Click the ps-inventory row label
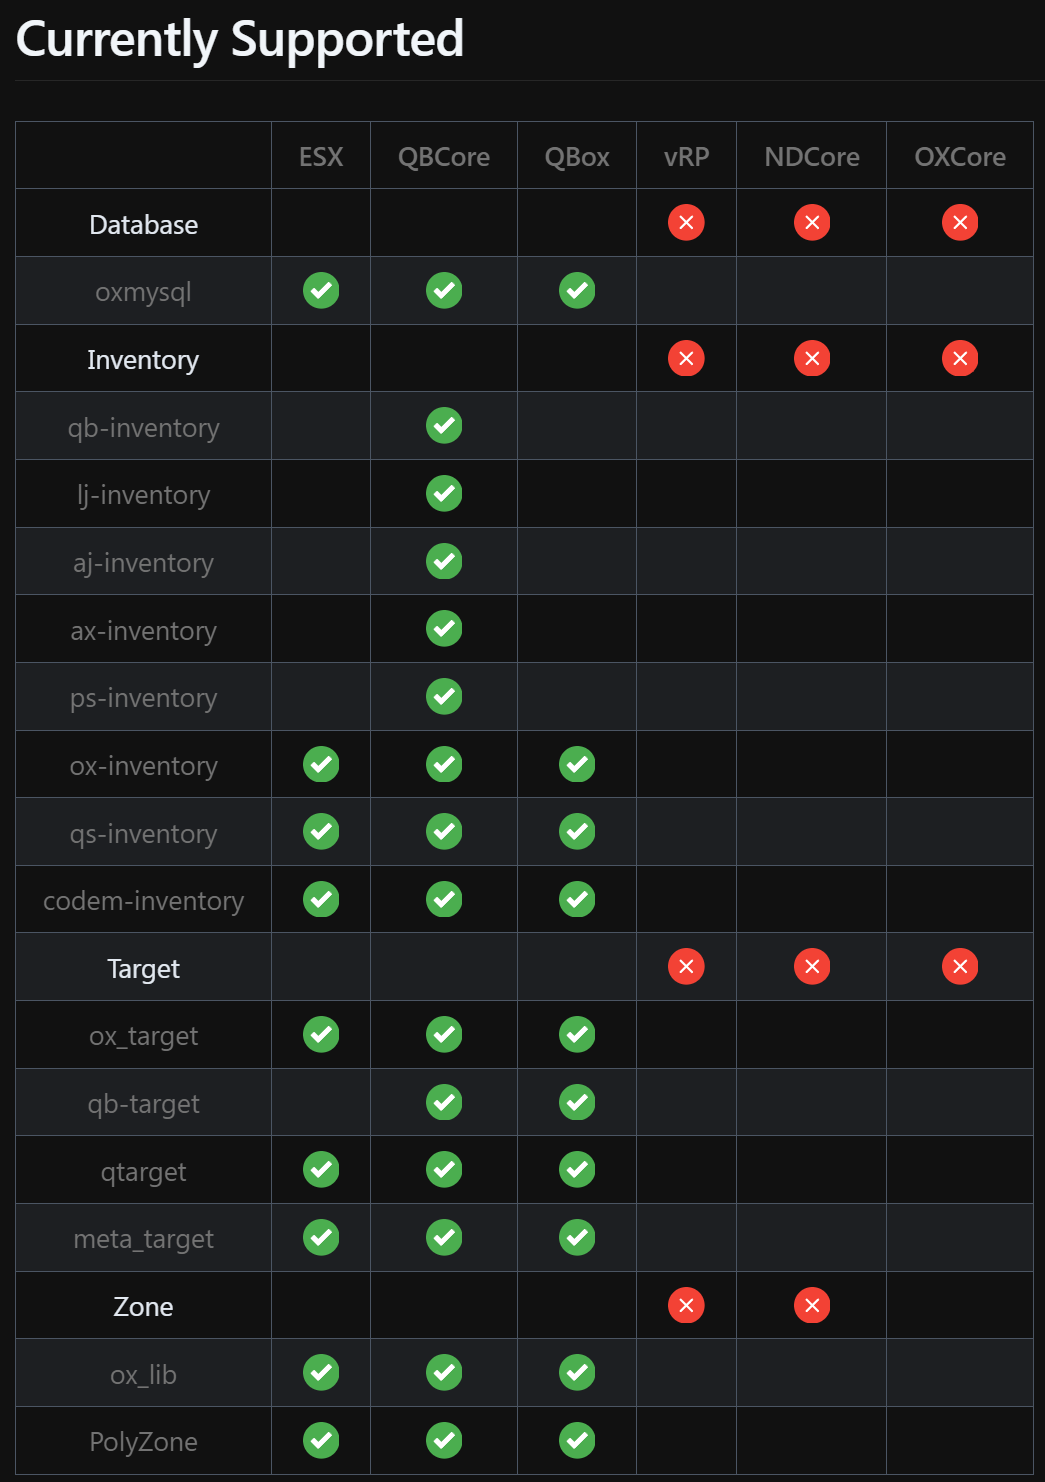 click(x=143, y=698)
